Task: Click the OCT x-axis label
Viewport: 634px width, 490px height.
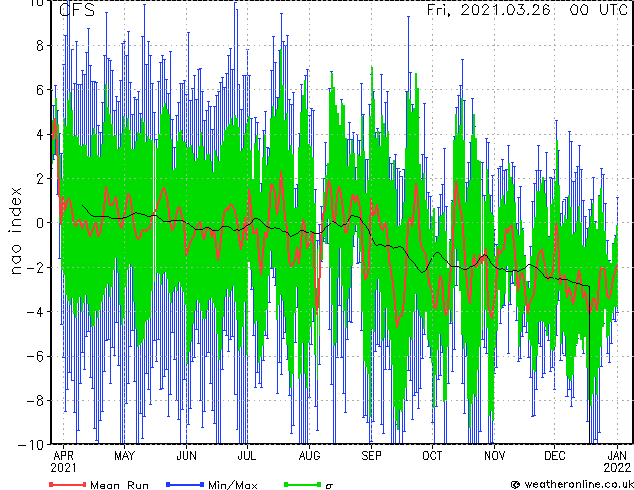Action: (x=432, y=456)
